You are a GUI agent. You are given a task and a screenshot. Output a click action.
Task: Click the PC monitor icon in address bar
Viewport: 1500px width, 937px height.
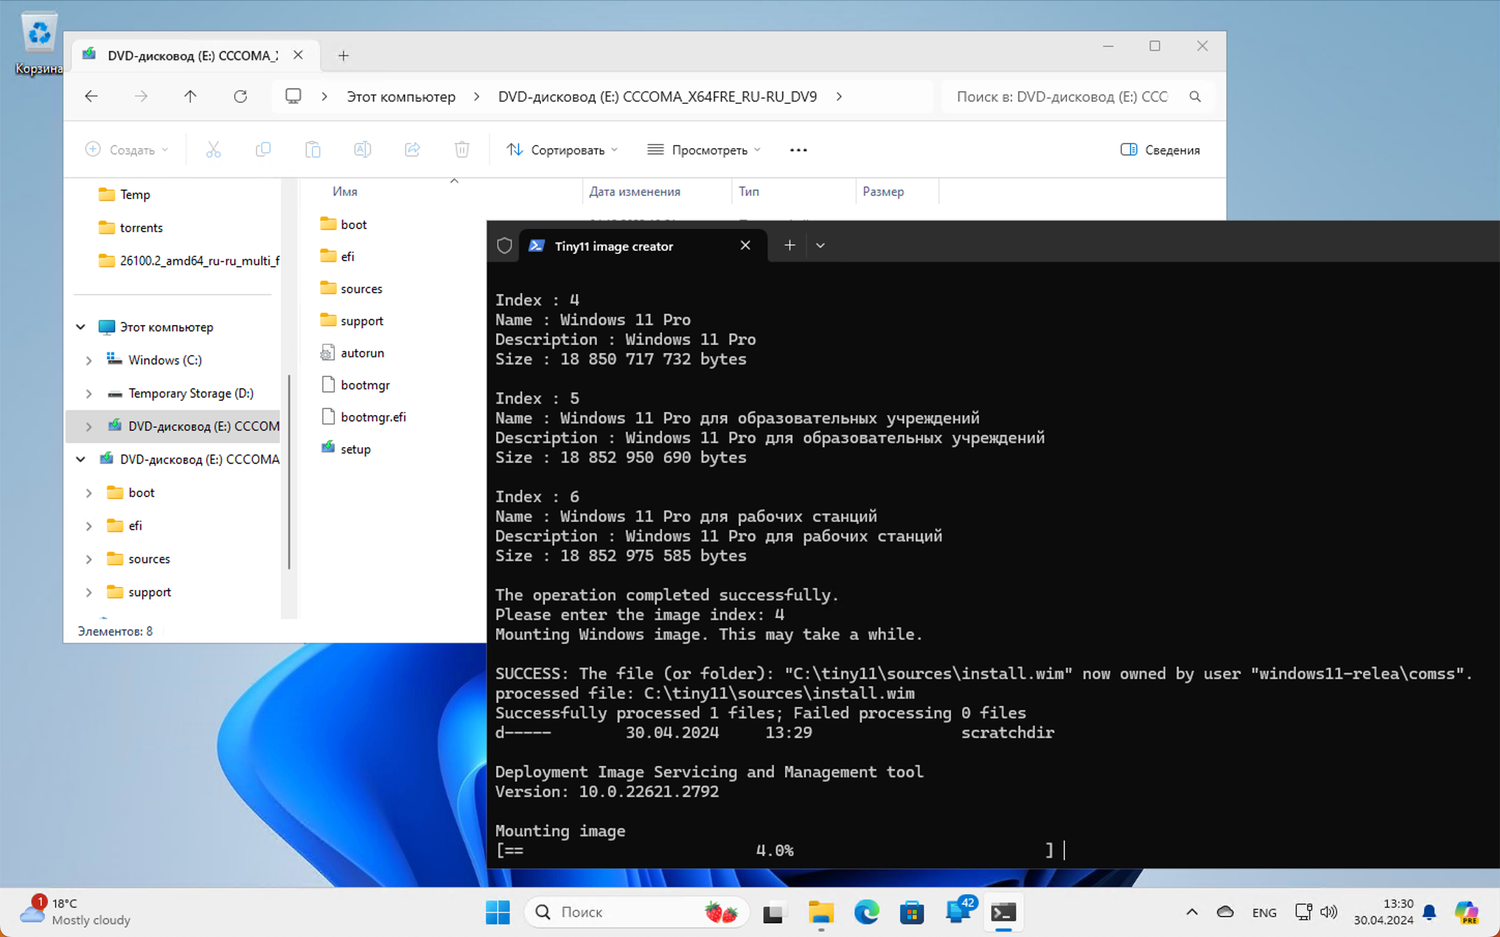293,96
